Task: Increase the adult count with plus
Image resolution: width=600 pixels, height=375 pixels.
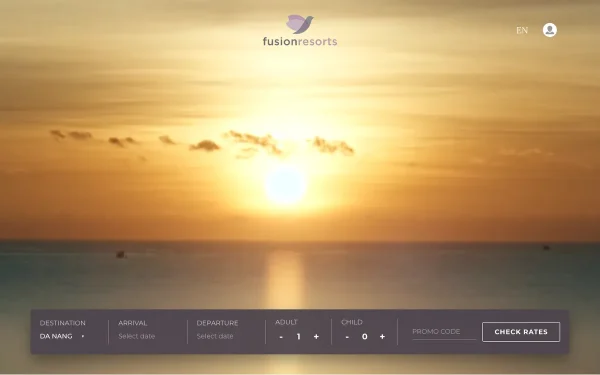Action: coord(316,337)
